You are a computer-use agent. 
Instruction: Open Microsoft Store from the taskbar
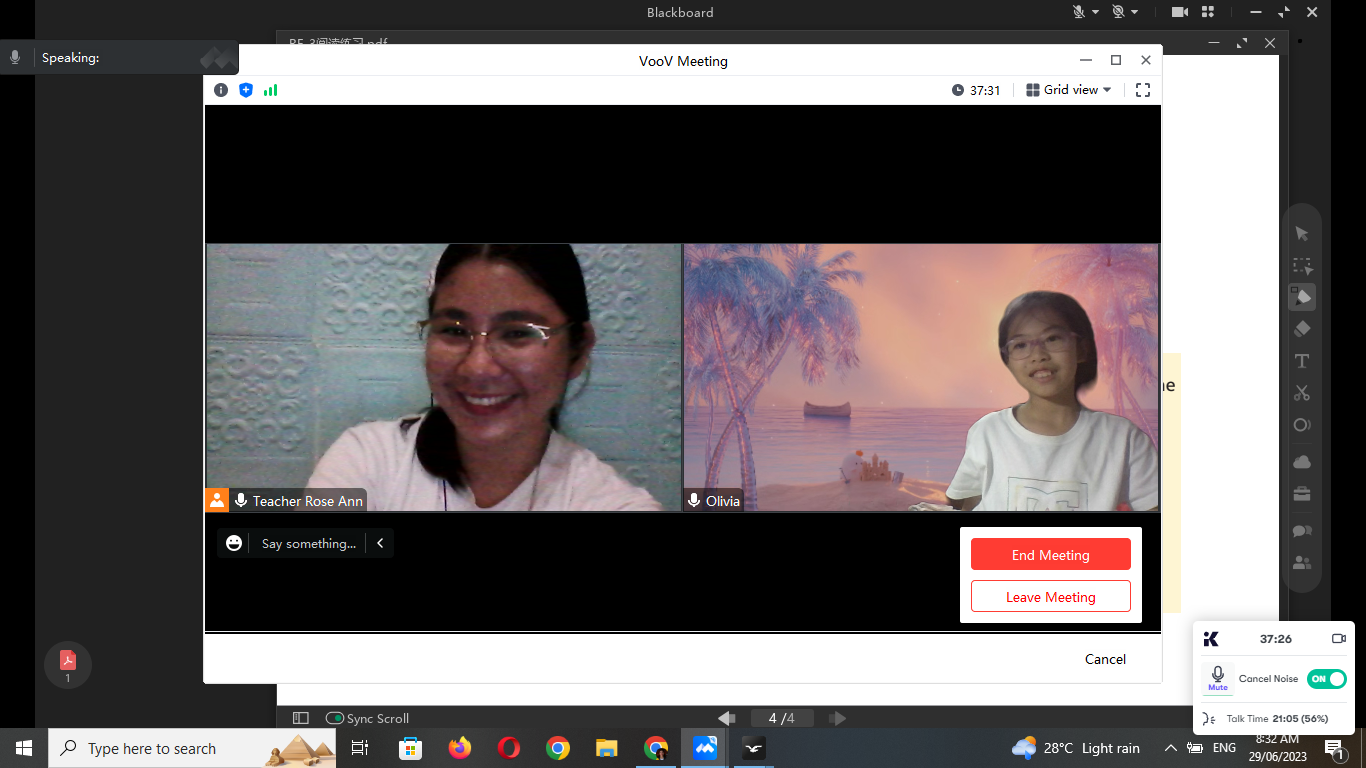[x=411, y=748]
